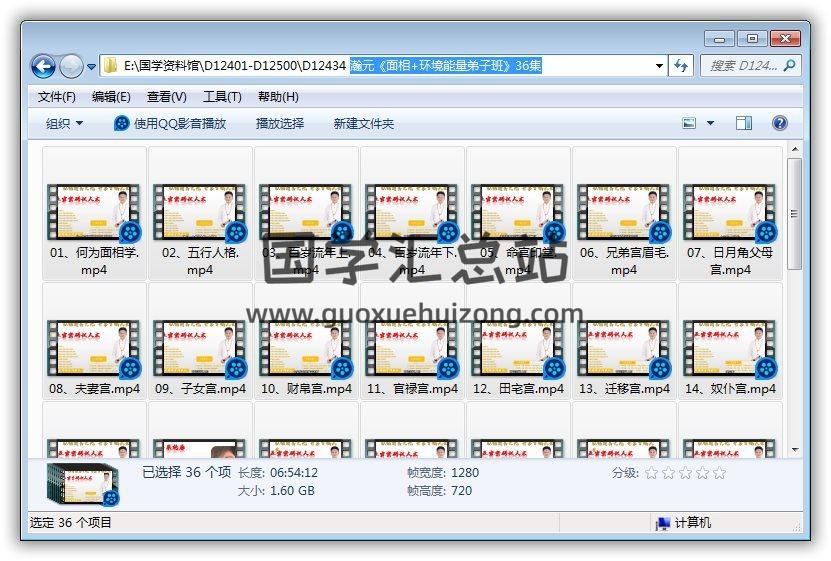
Task: Click 播放选择 button
Action: pos(280,123)
